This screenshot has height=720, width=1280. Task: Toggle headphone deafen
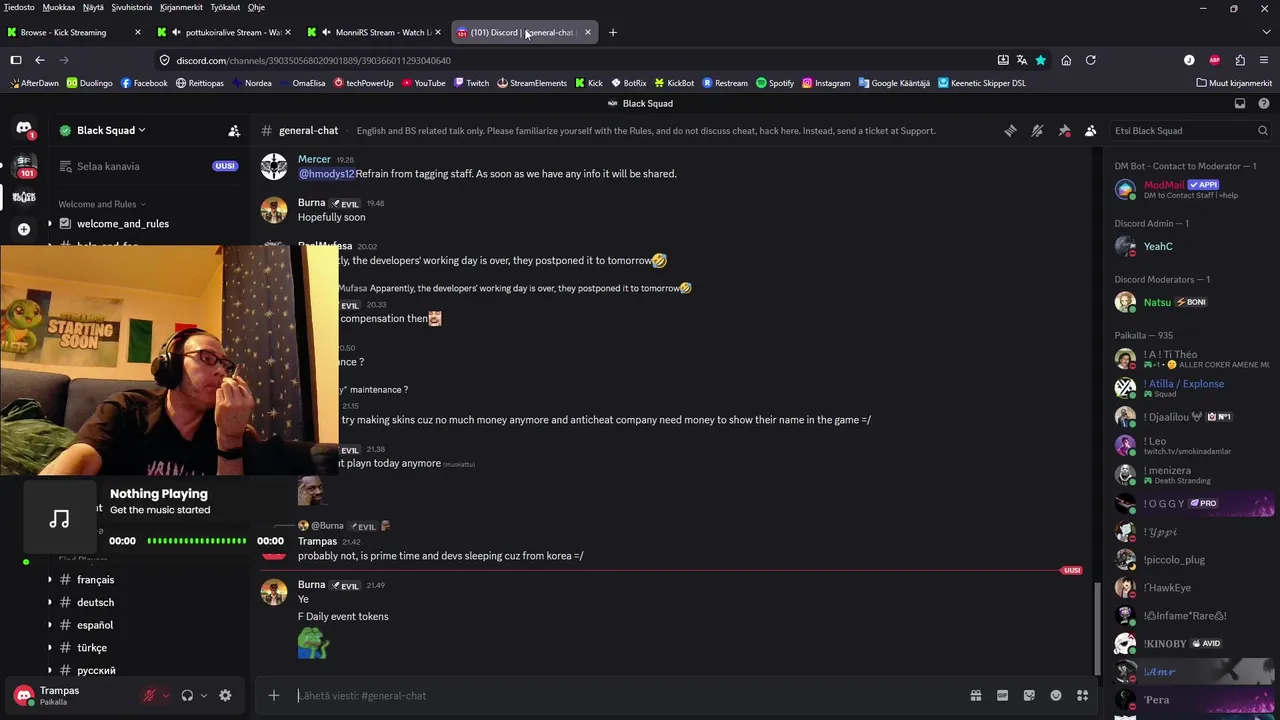[x=187, y=696]
